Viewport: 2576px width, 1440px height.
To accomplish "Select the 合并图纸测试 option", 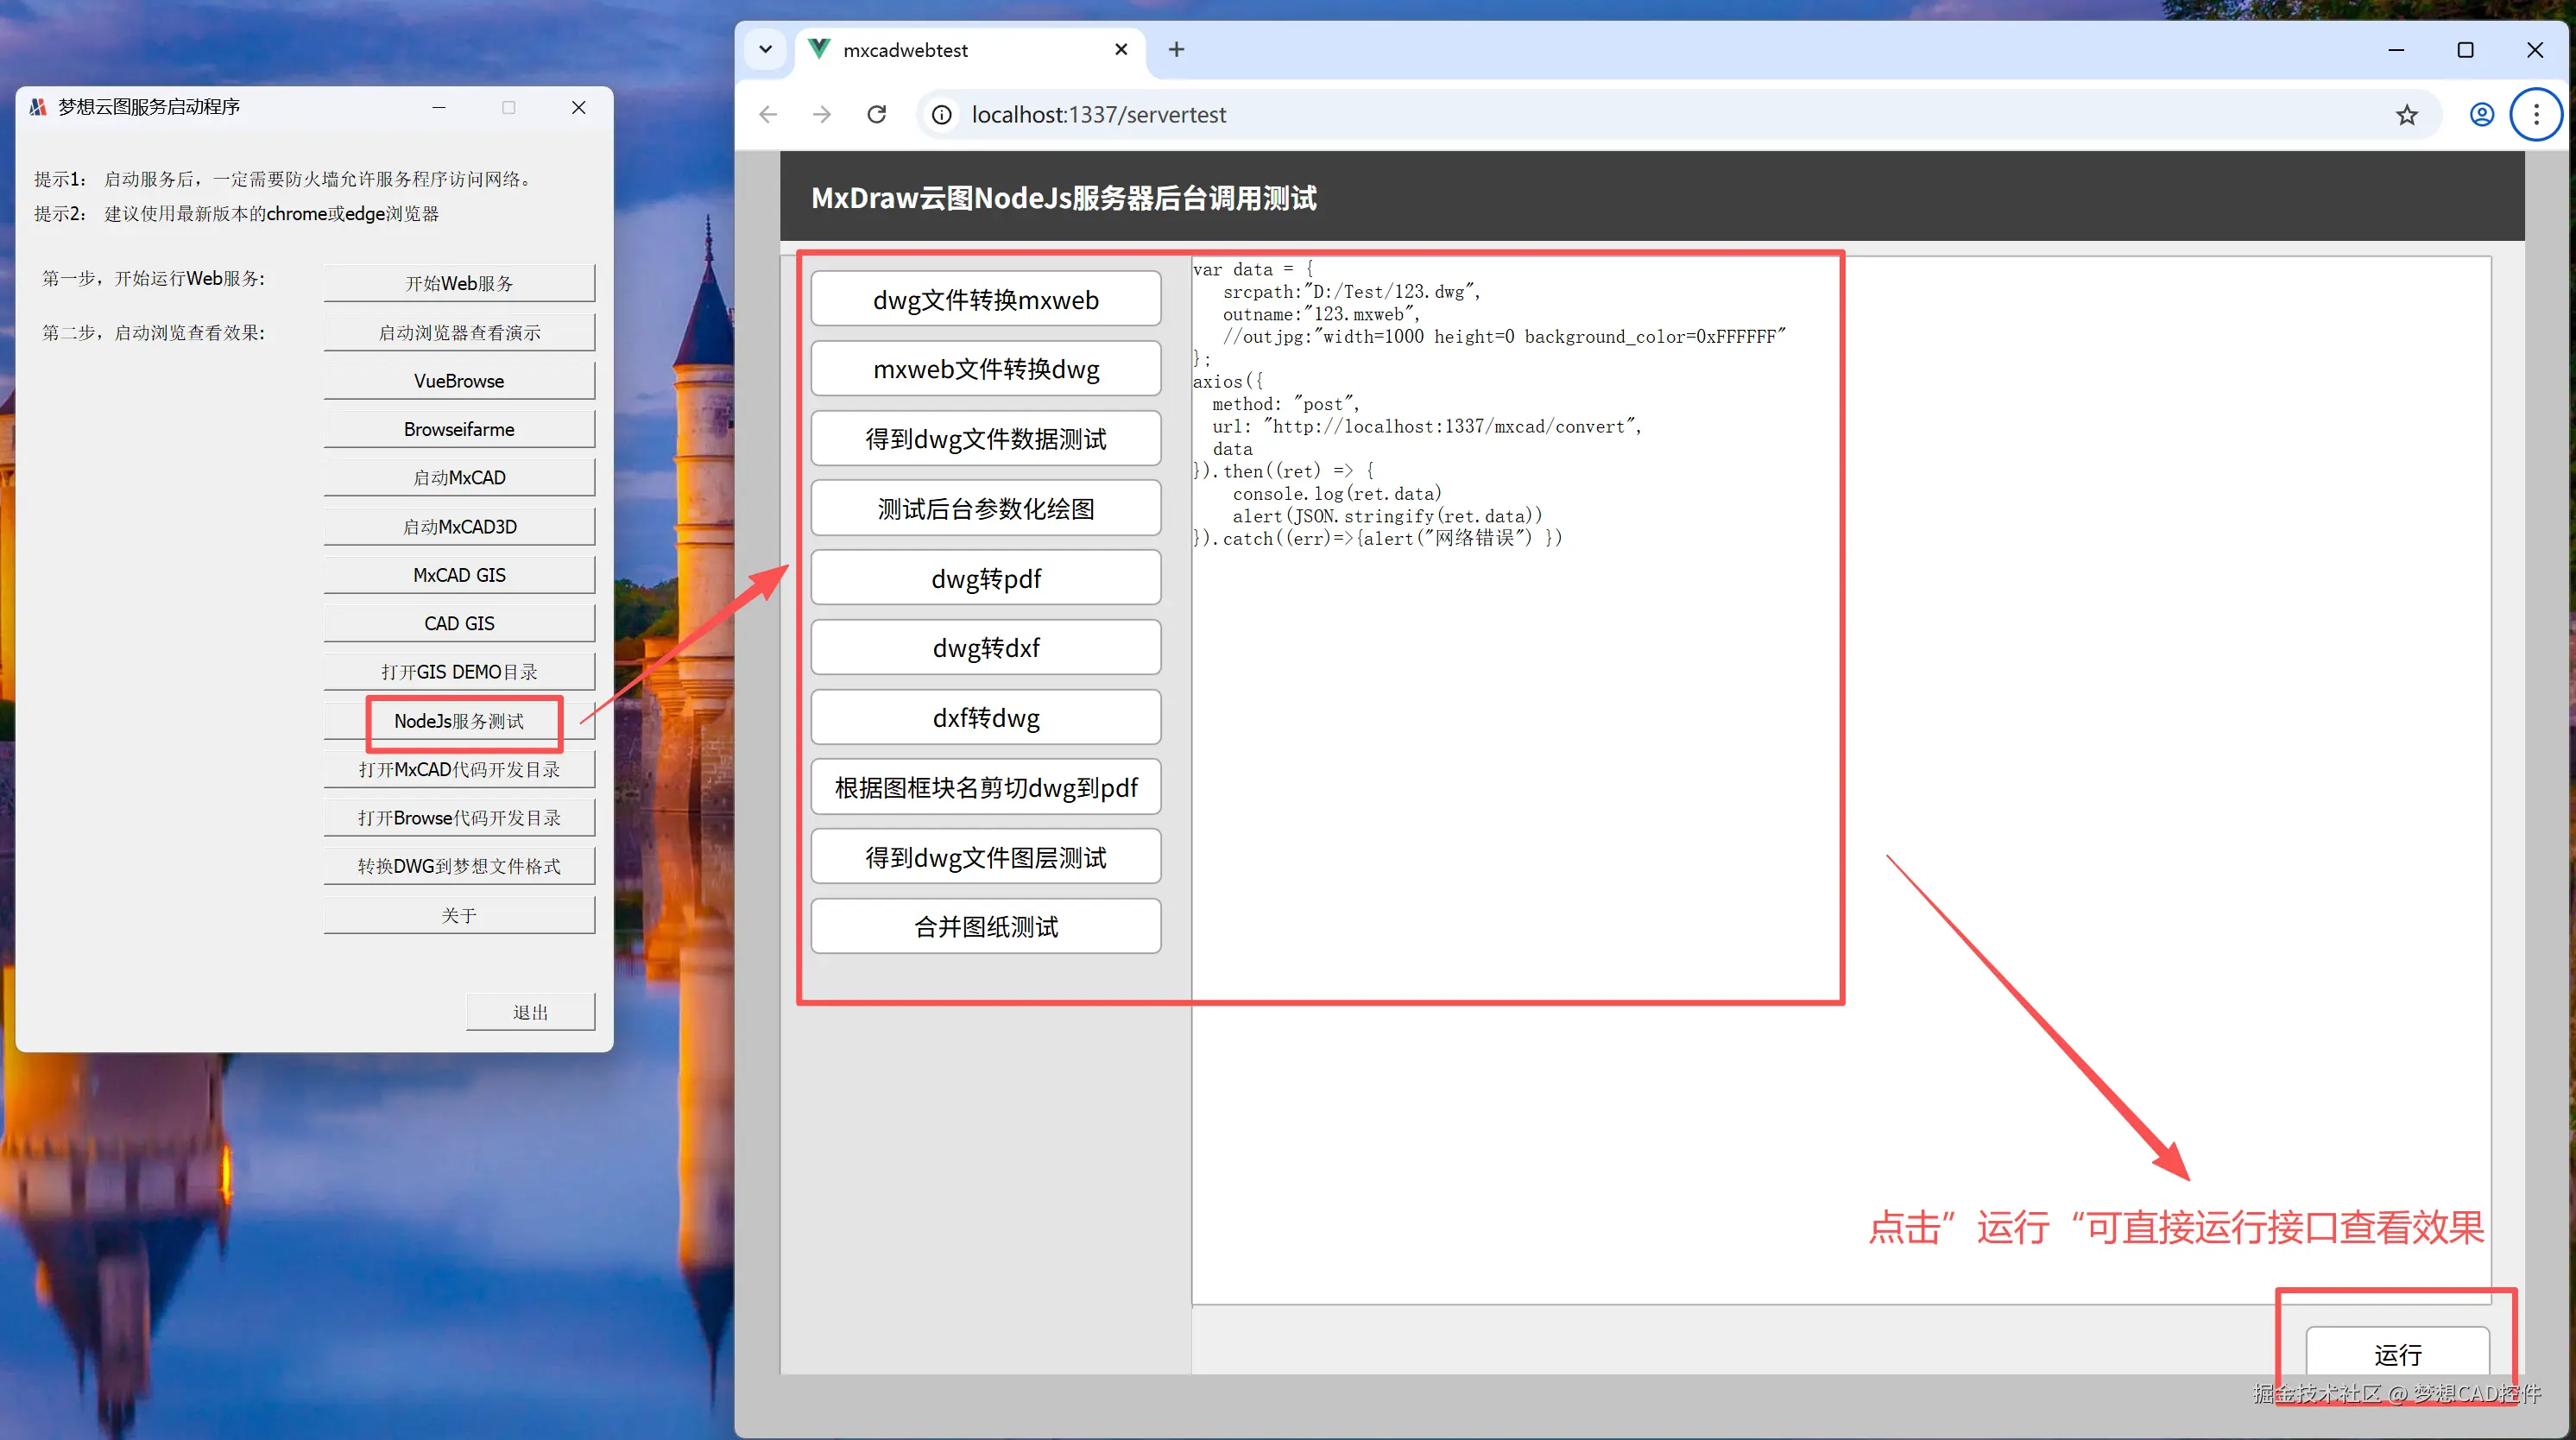I will tap(985, 926).
